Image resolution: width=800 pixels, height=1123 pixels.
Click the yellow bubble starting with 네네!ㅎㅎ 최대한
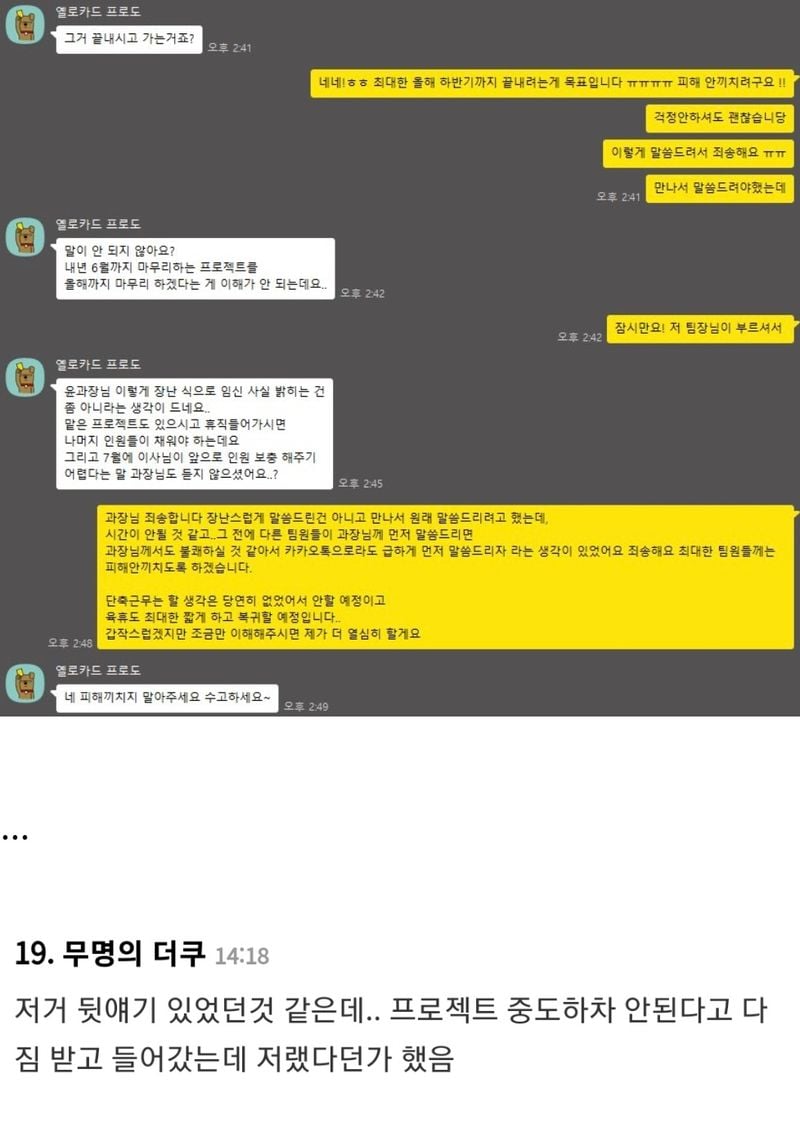551,83
